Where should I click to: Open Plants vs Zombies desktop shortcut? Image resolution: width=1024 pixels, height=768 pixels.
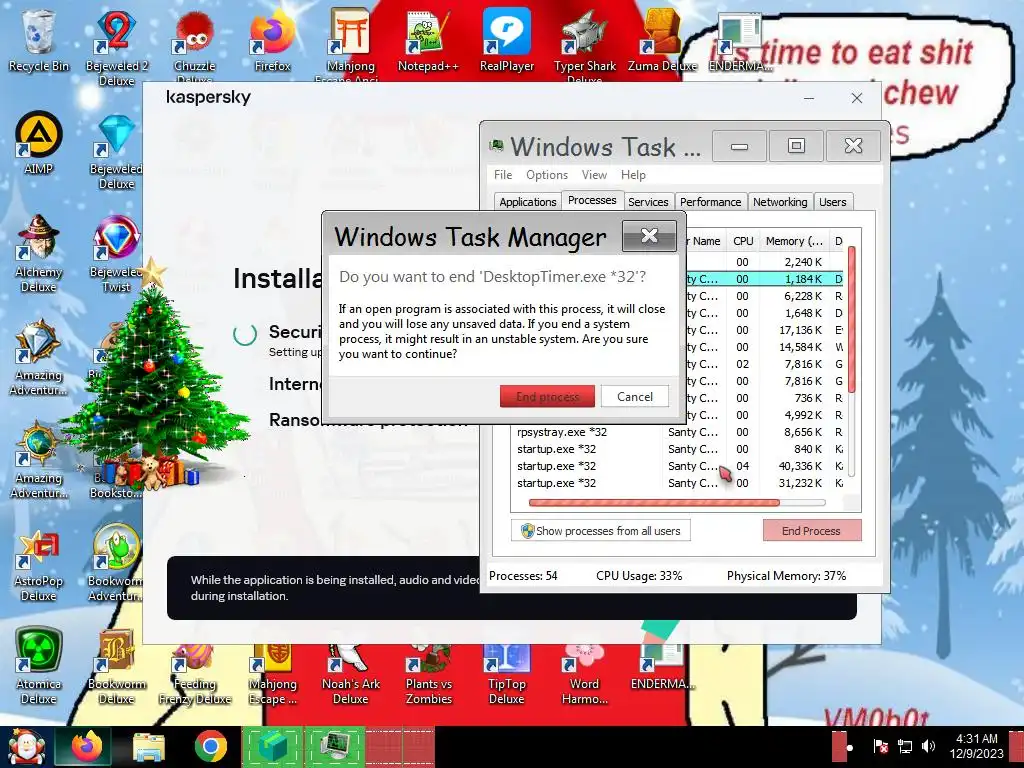(428, 675)
